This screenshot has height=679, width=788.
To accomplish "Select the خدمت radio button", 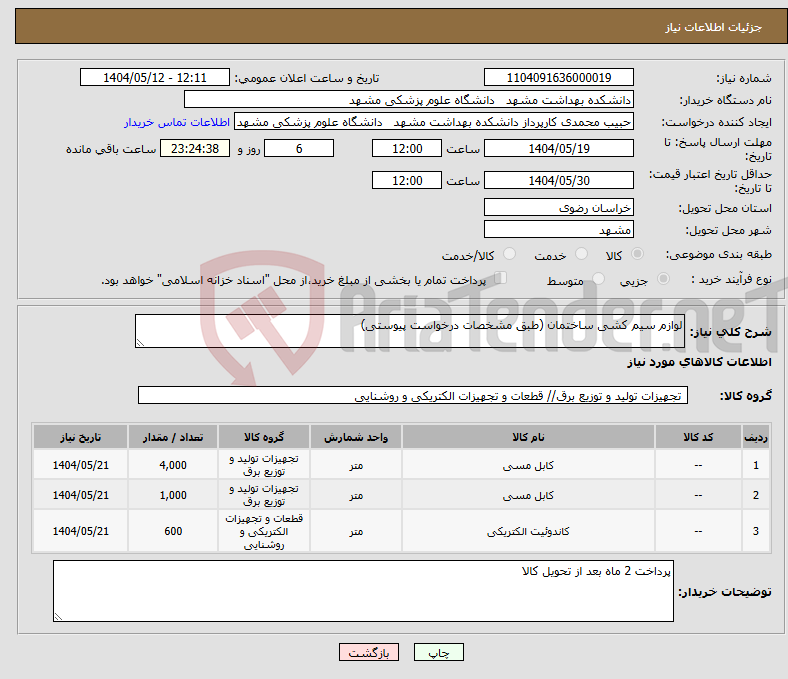I will coord(581,254).
